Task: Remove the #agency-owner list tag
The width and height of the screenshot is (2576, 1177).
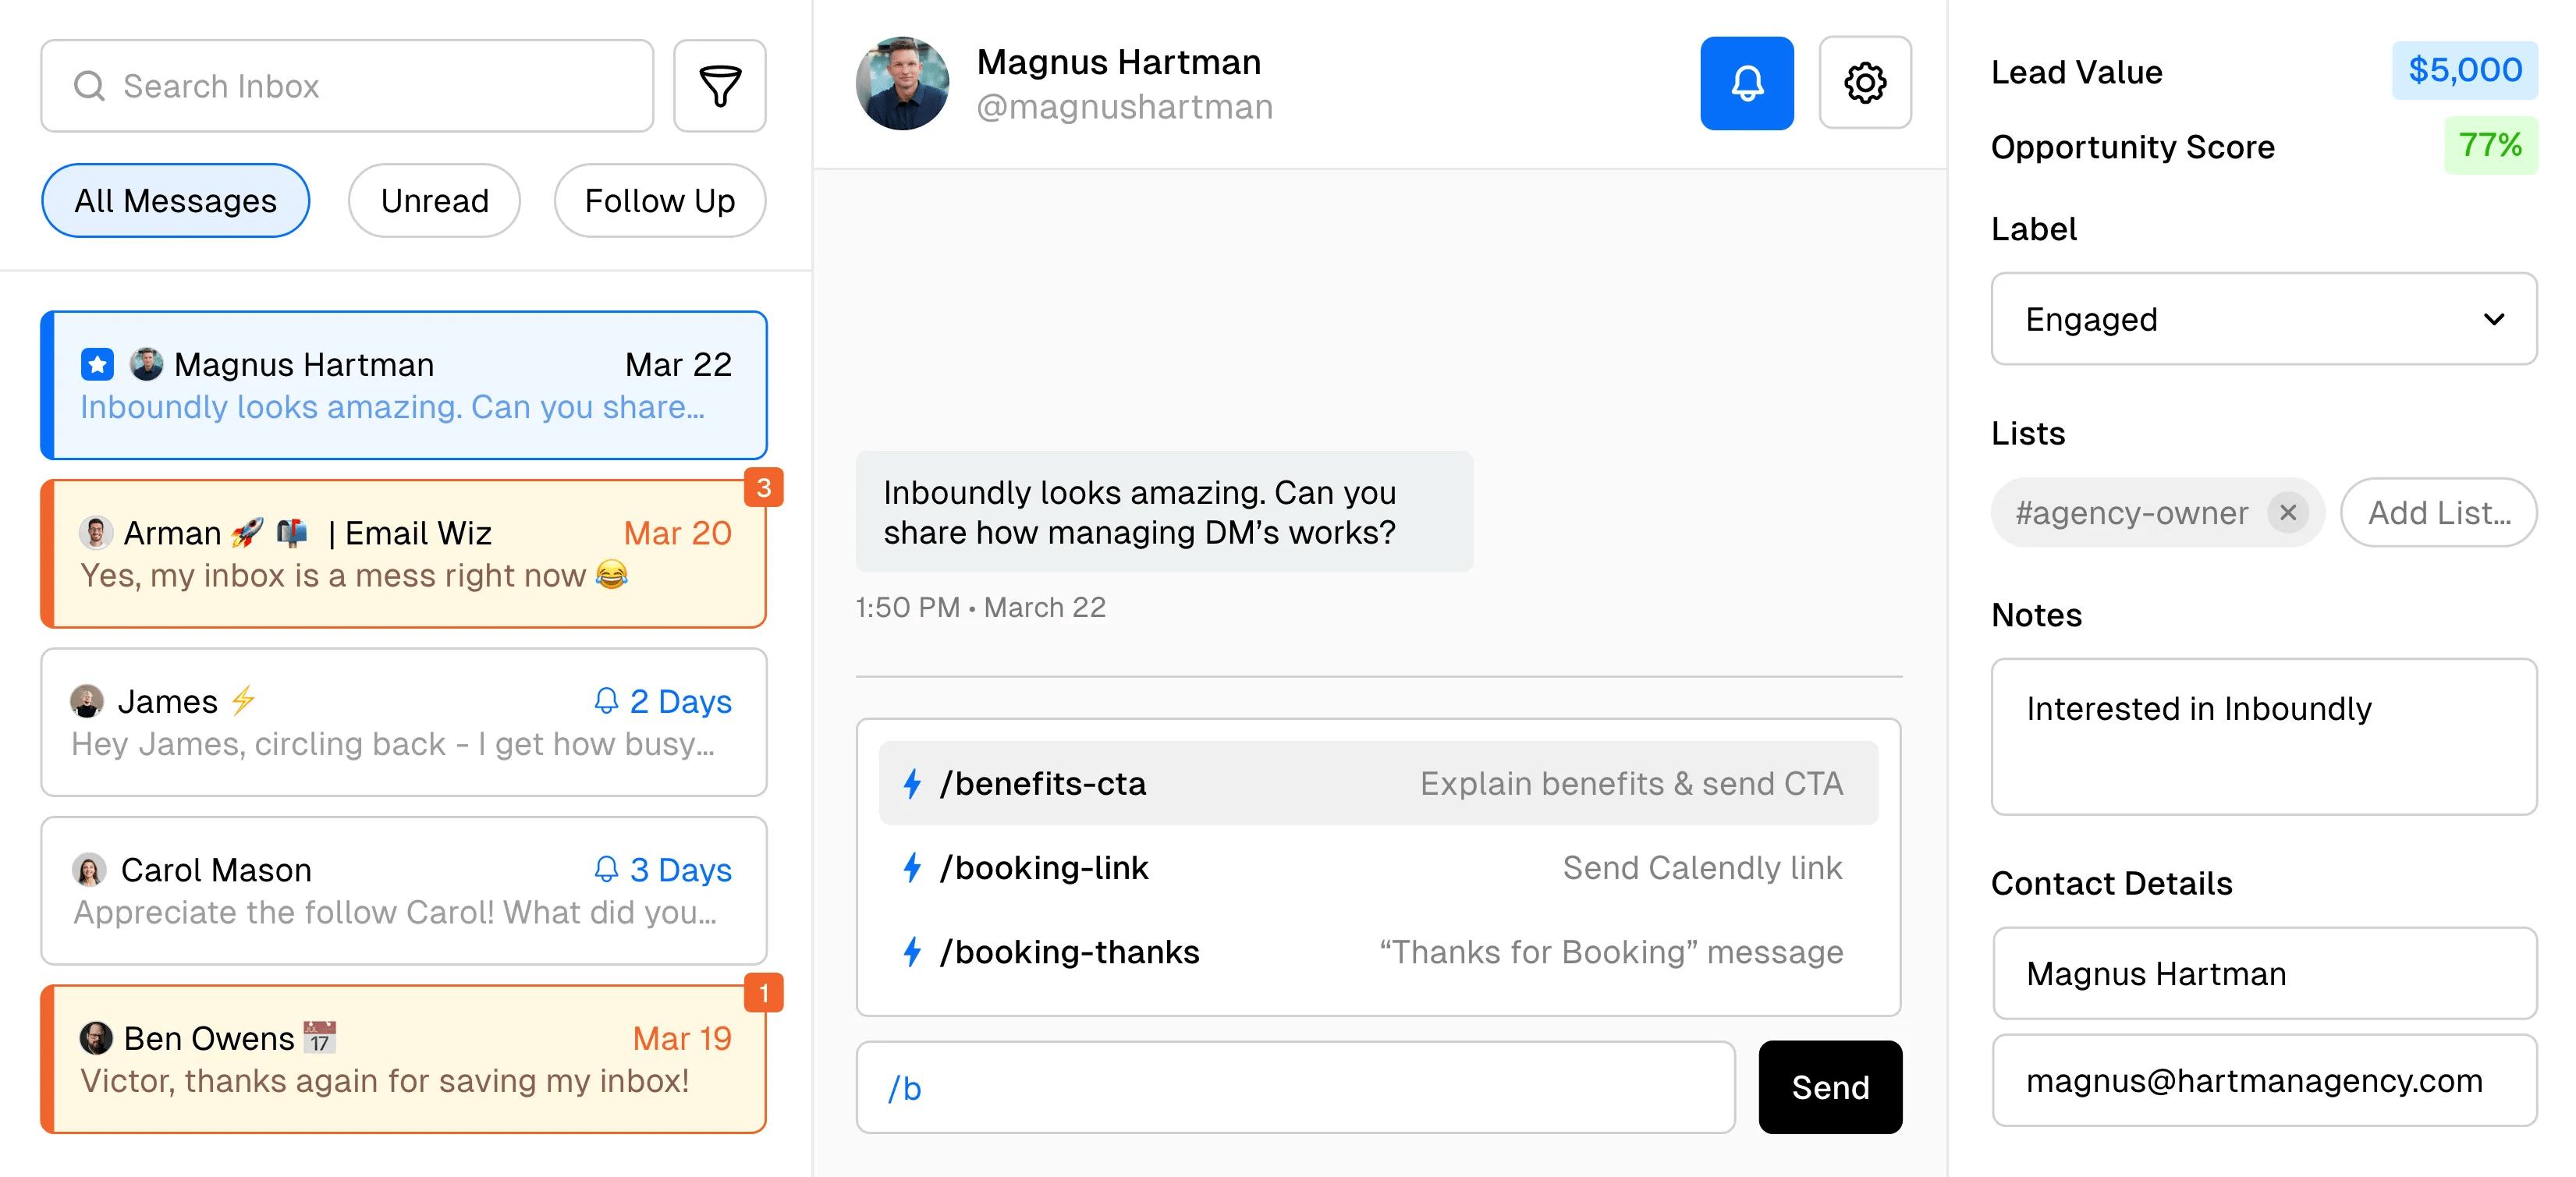Action: tap(2287, 513)
